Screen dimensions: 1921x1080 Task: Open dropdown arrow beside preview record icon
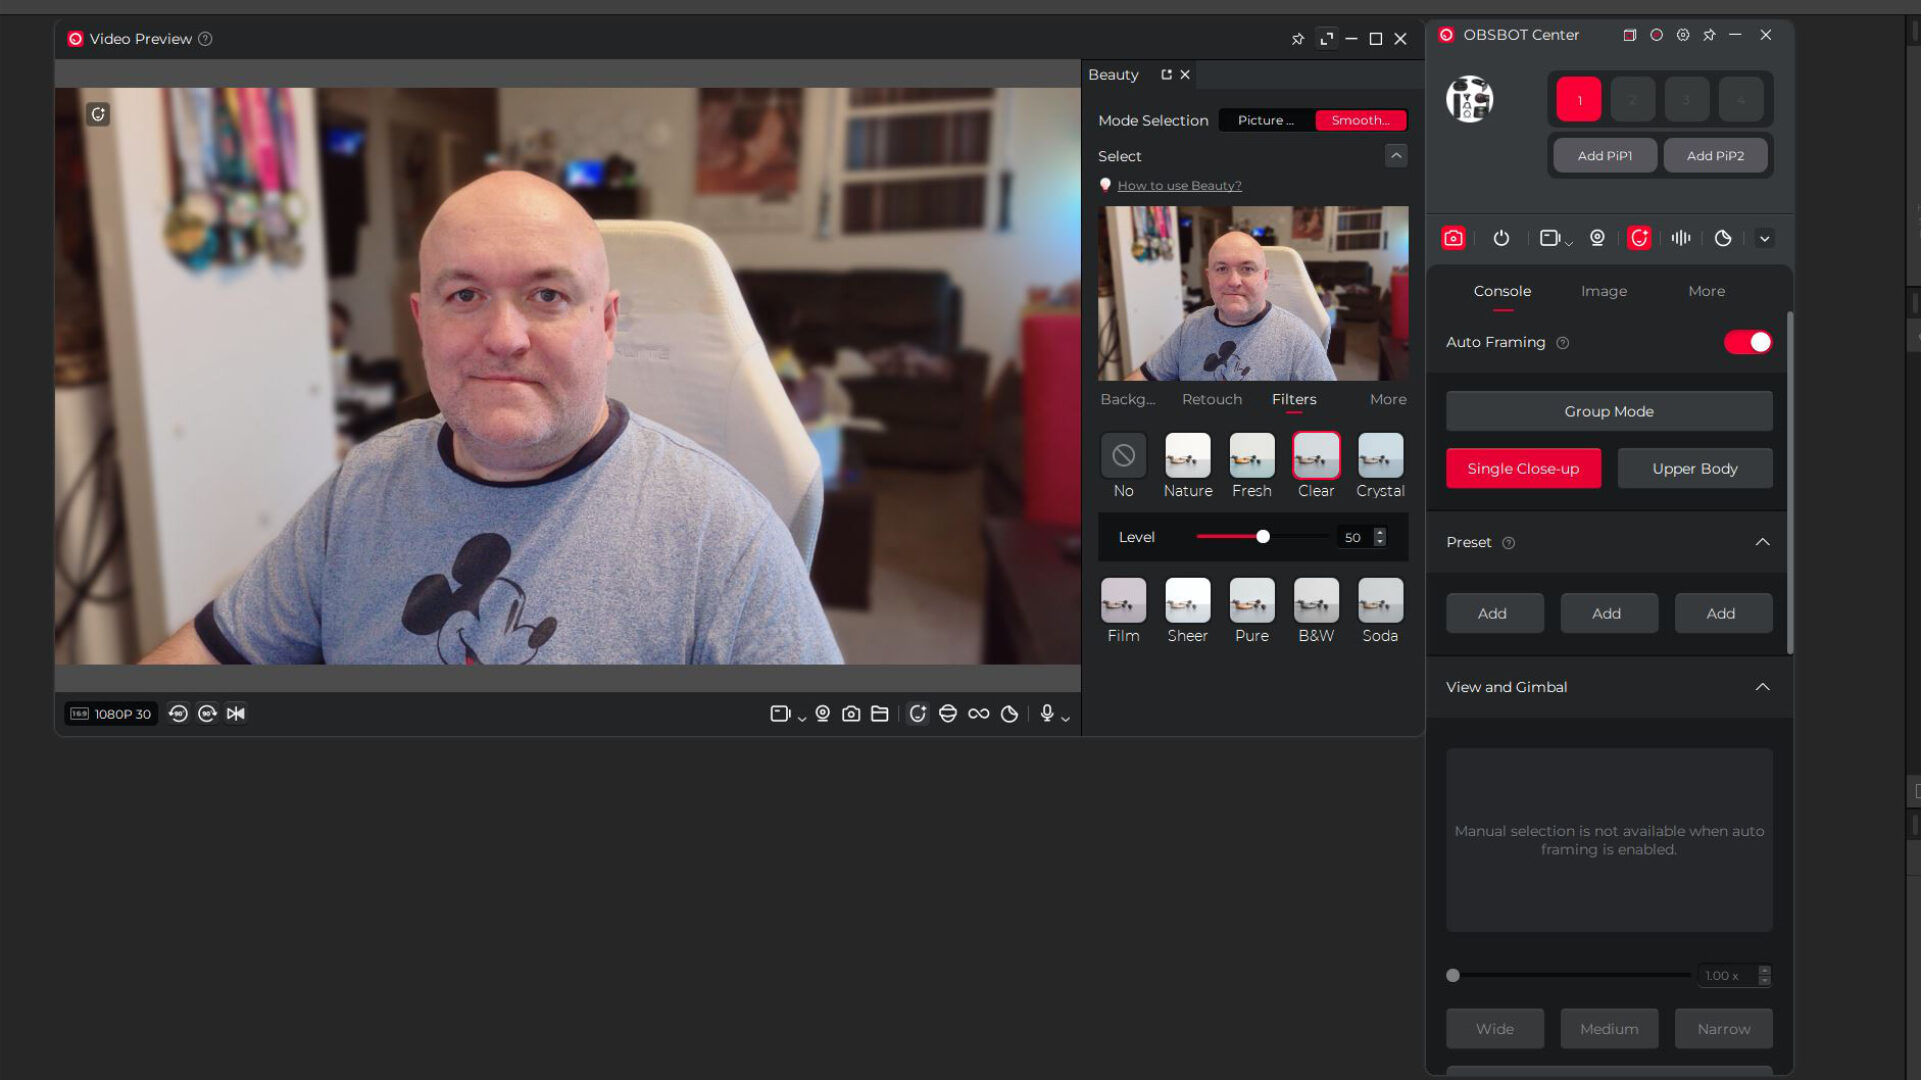pos(801,719)
